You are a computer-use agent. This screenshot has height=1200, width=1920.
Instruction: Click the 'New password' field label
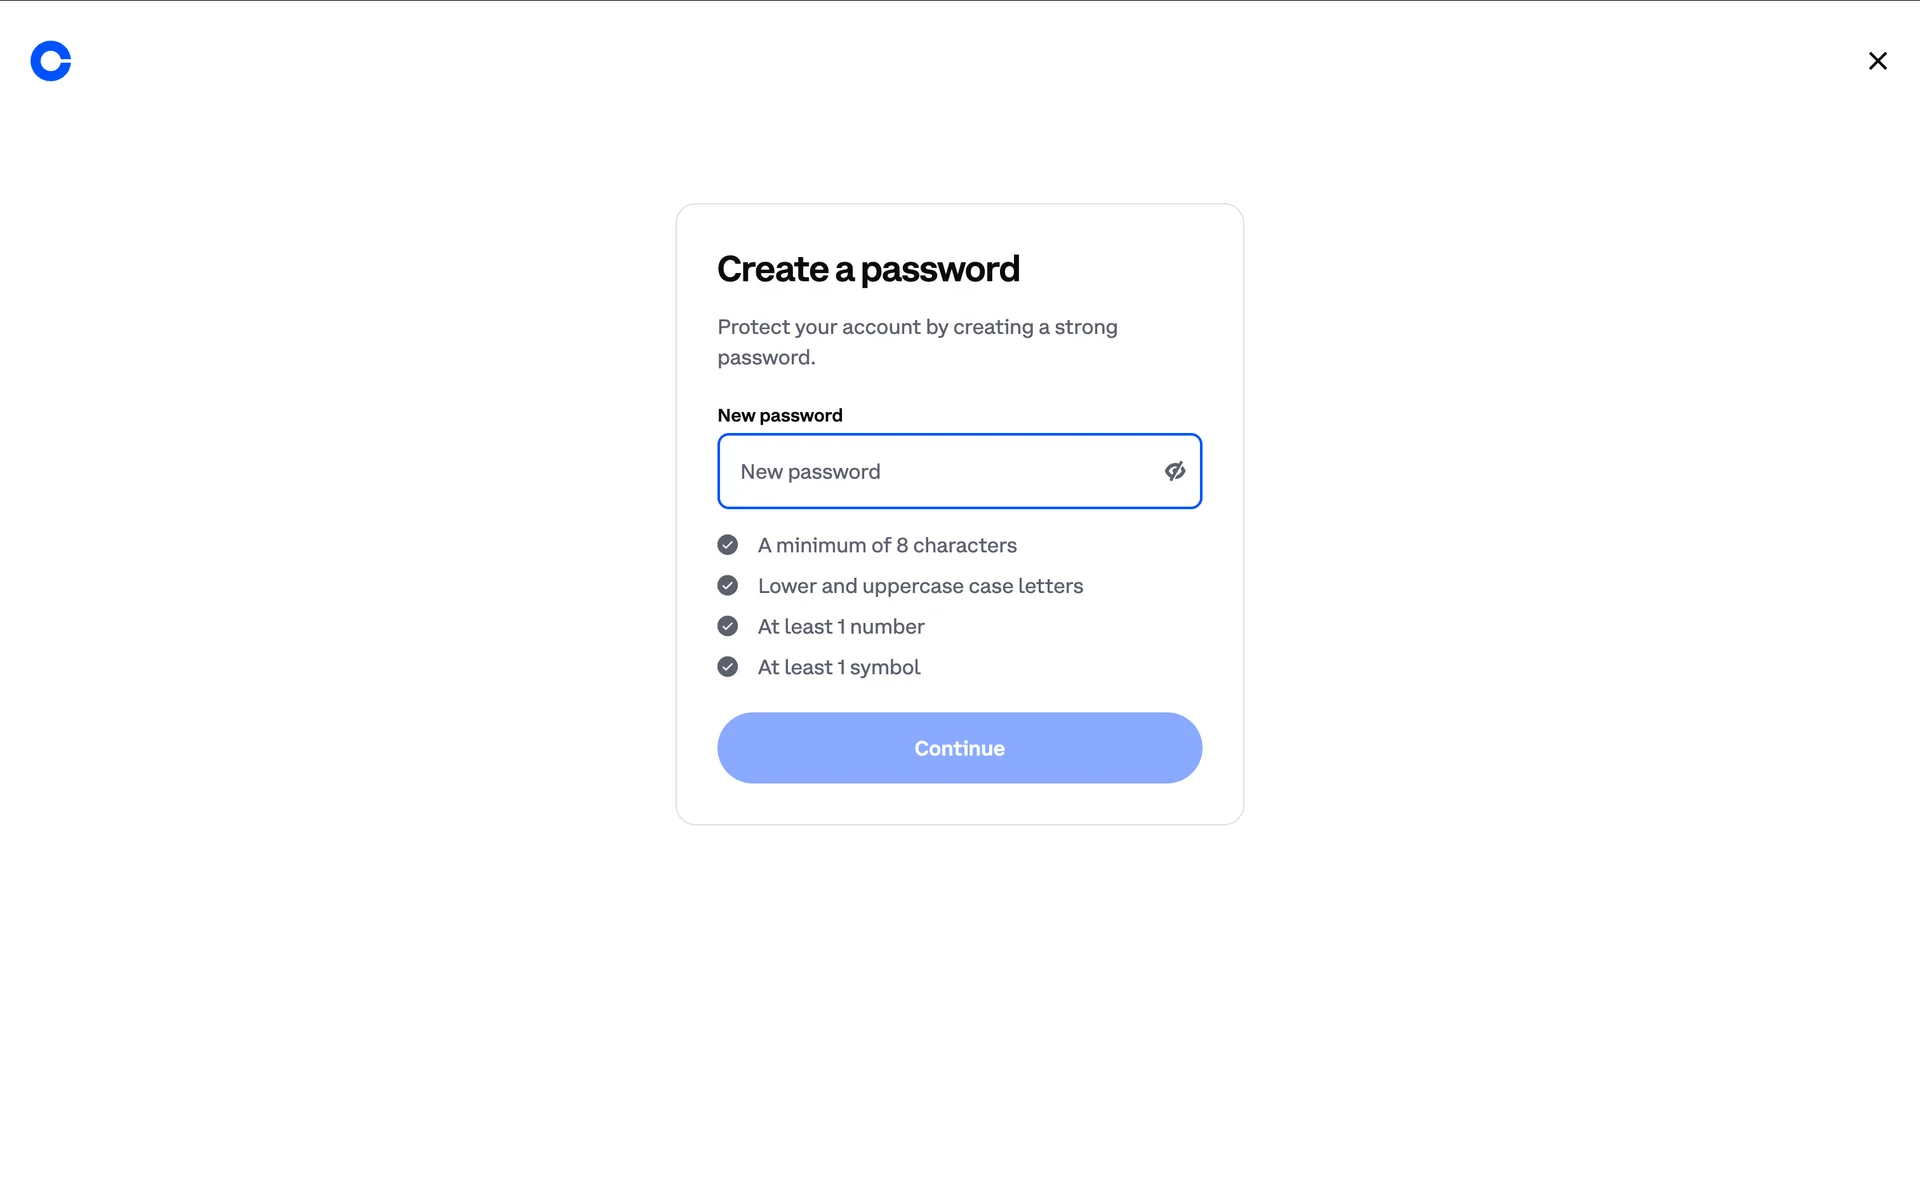[x=780, y=415]
